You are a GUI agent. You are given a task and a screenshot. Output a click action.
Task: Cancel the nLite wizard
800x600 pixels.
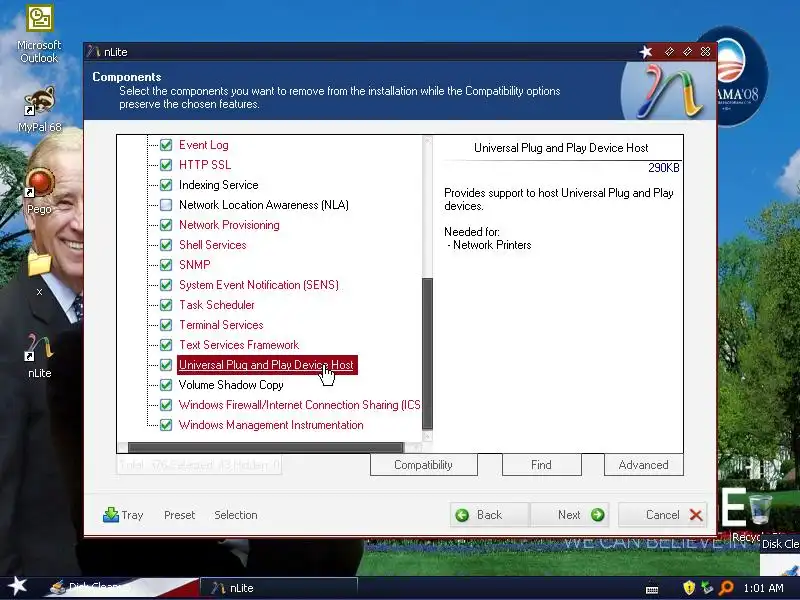[663, 515]
